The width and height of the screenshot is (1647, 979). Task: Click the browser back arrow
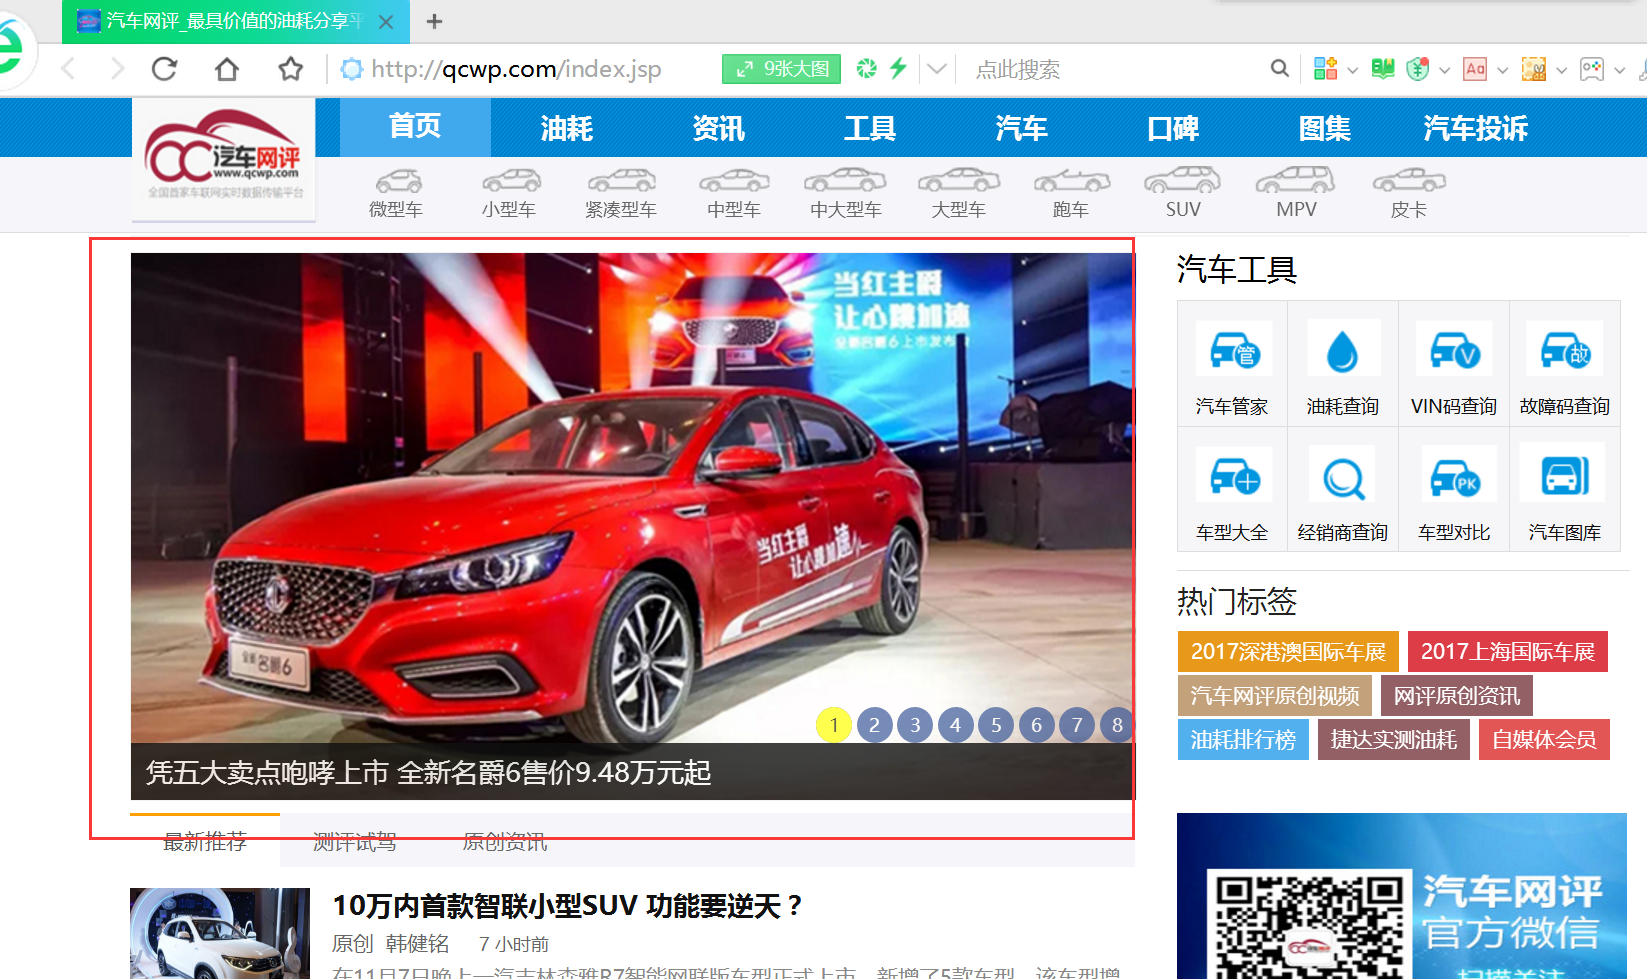(x=68, y=69)
